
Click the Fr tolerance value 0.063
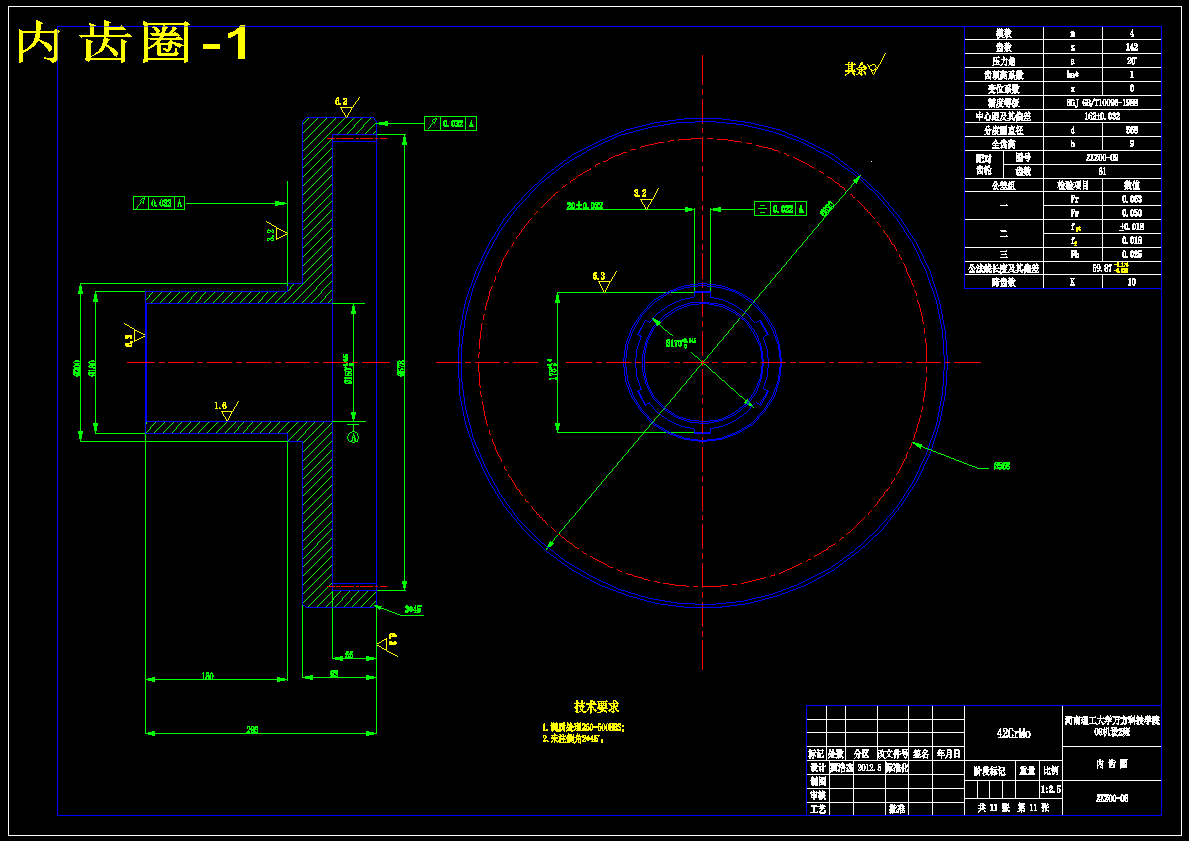[x=1131, y=199]
